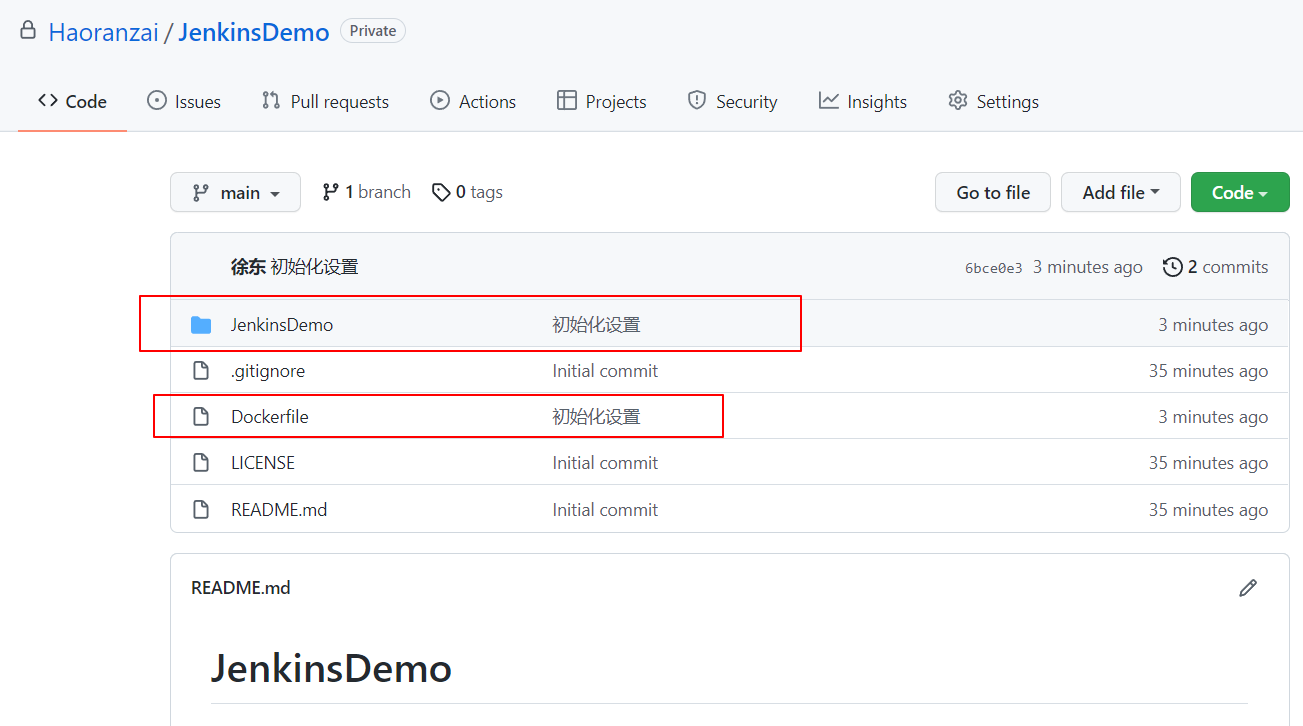Click the Private visibility badge
The image size is (1303, 726).
tap(373, 31)
